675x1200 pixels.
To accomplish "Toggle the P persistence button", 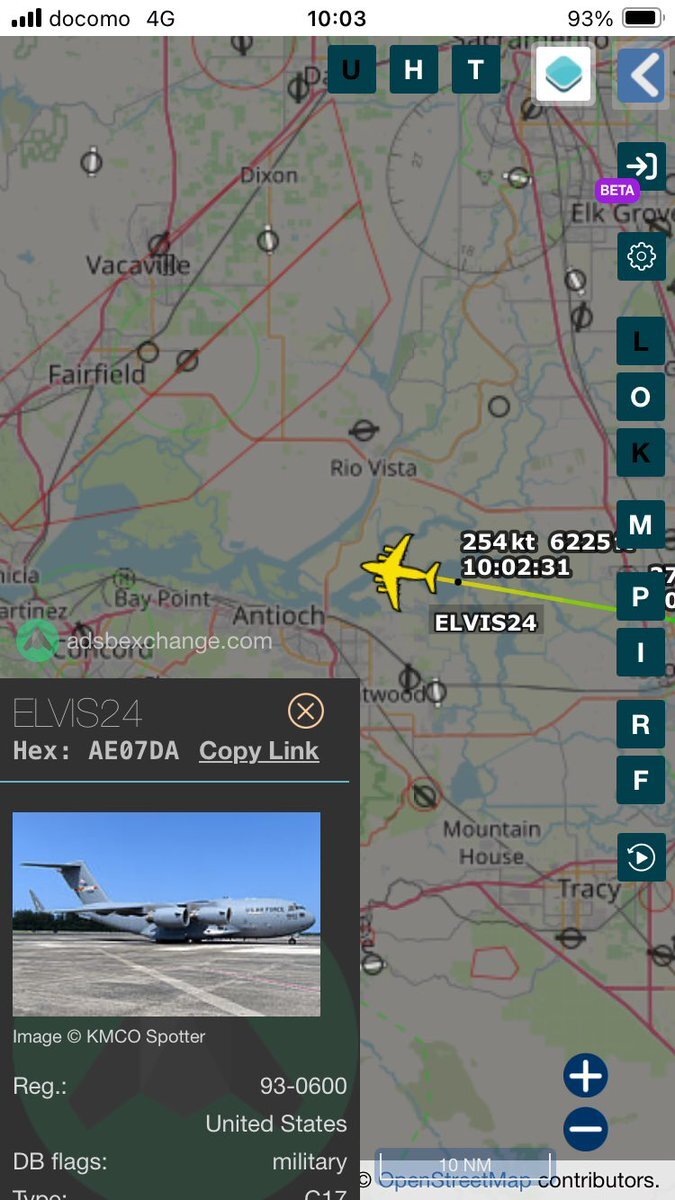I will tap(641, 597).
